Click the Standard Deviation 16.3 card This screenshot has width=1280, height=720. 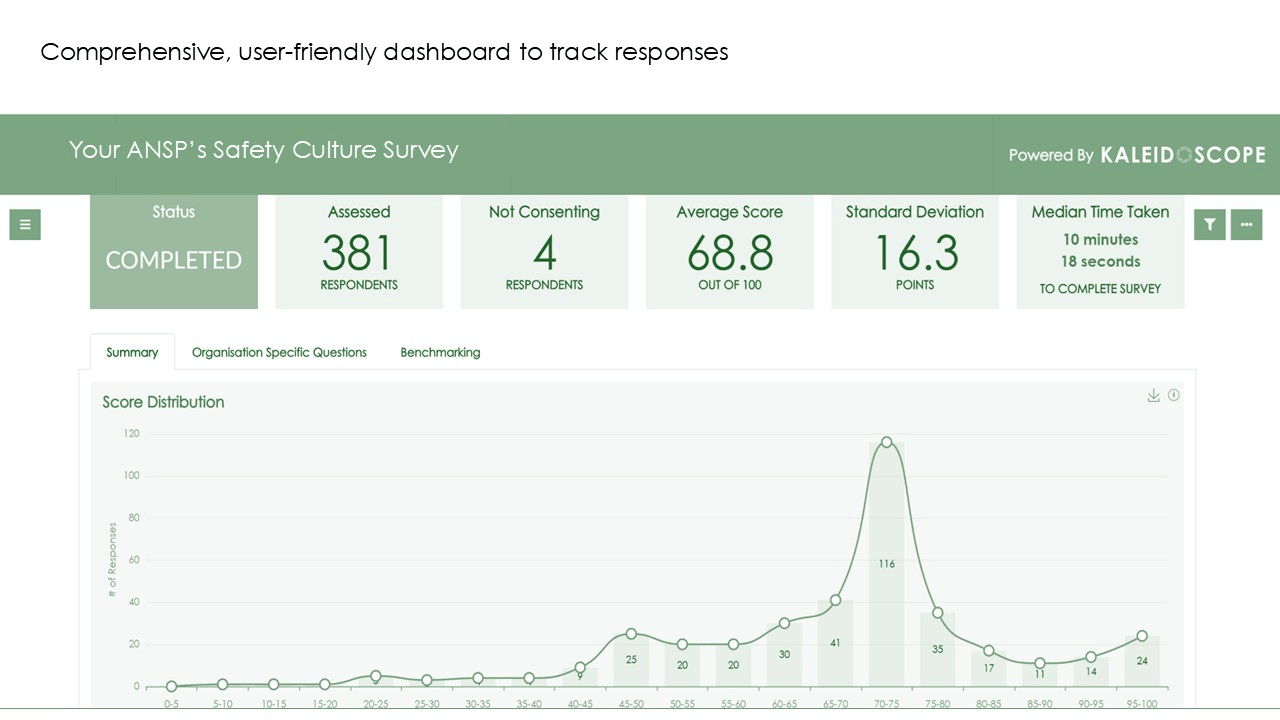[x=915, y=251]
